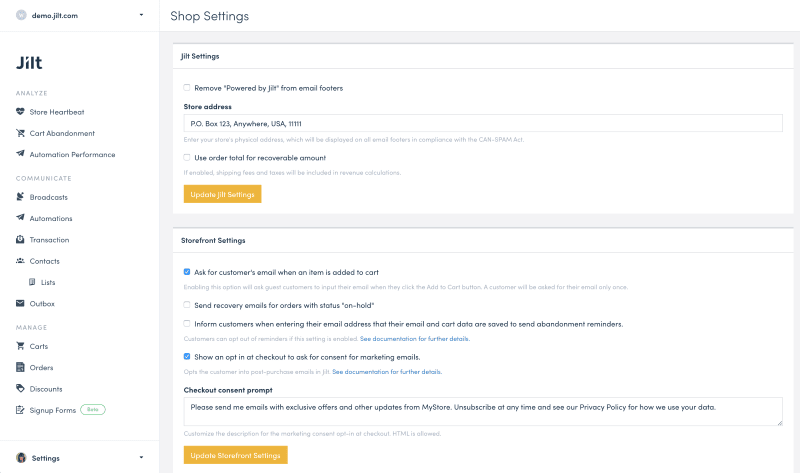Click the Orders document icon
This screenshot has height=473, width=800.
point(20,367)
